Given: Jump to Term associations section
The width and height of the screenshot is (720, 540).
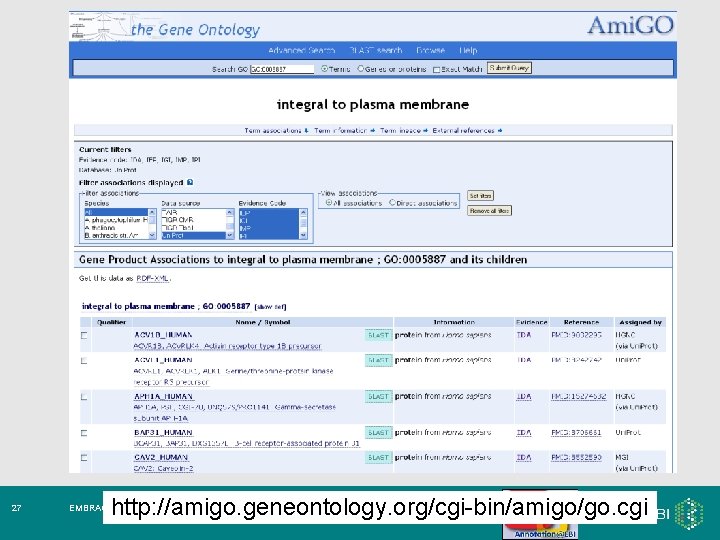Looking at the screenshot, I should (x=276, y=131).
